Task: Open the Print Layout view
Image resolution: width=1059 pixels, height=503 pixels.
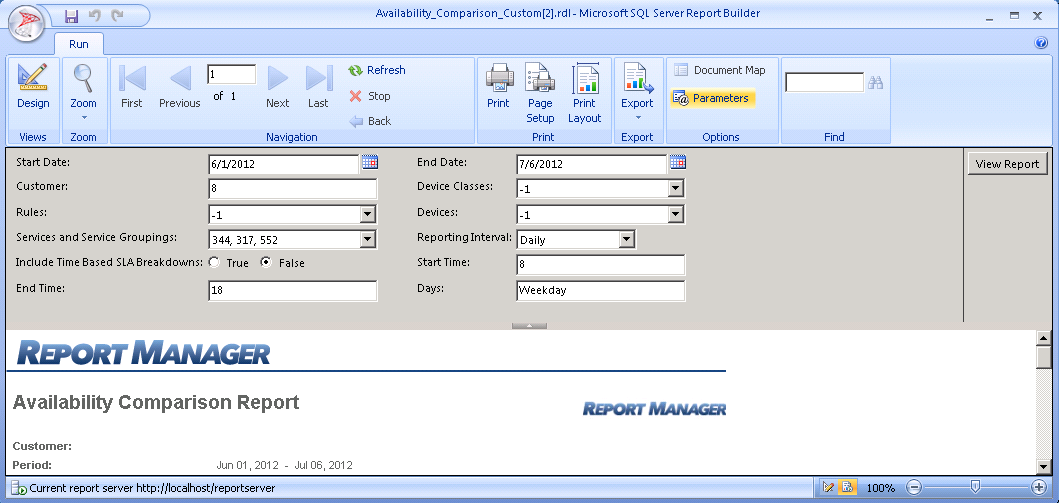Action: click(584, 92)
